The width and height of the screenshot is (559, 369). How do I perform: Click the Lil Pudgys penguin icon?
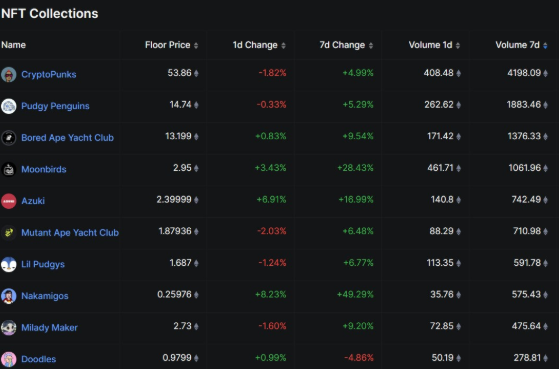click(9, 264)
